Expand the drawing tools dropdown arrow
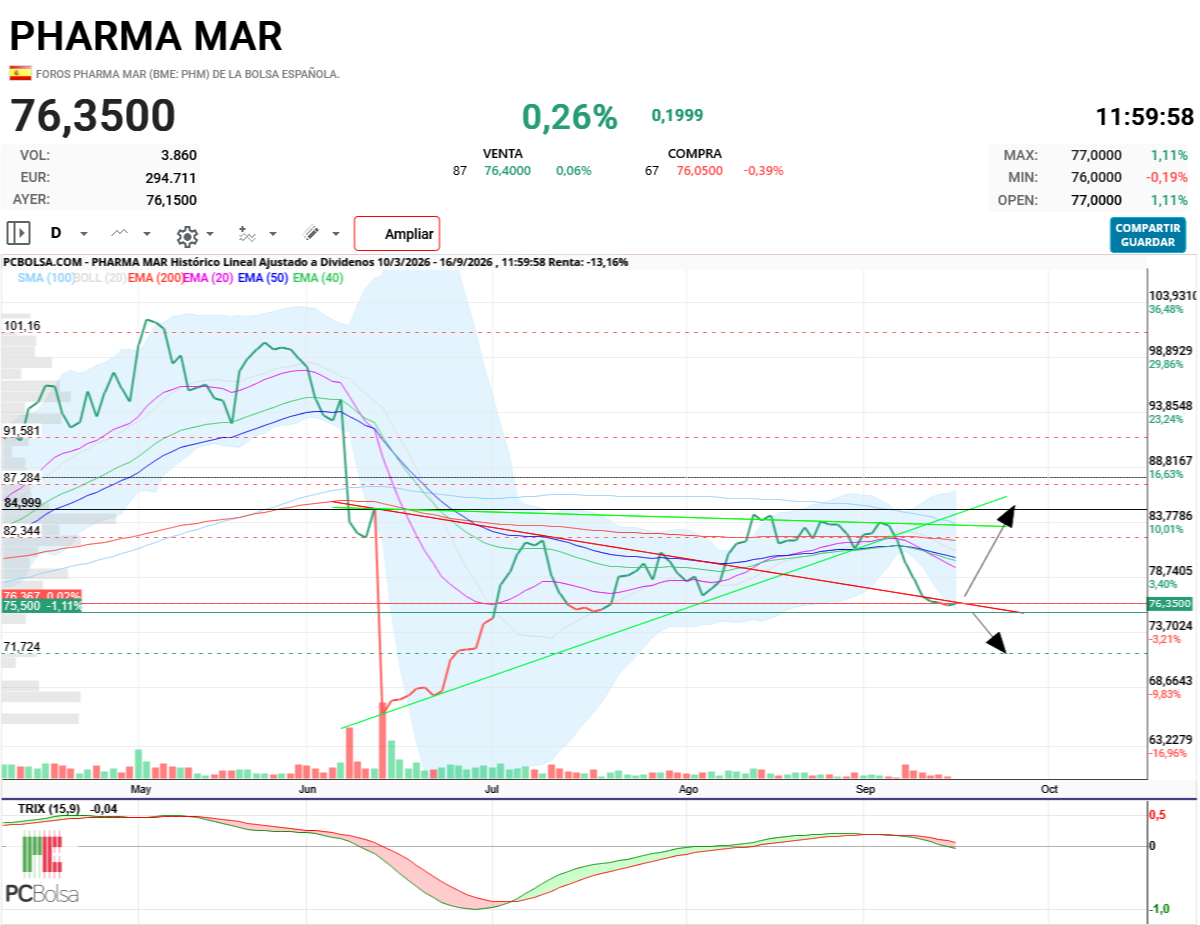The width and height of the screenshot is (1200, 925). (x=336, y=234)
